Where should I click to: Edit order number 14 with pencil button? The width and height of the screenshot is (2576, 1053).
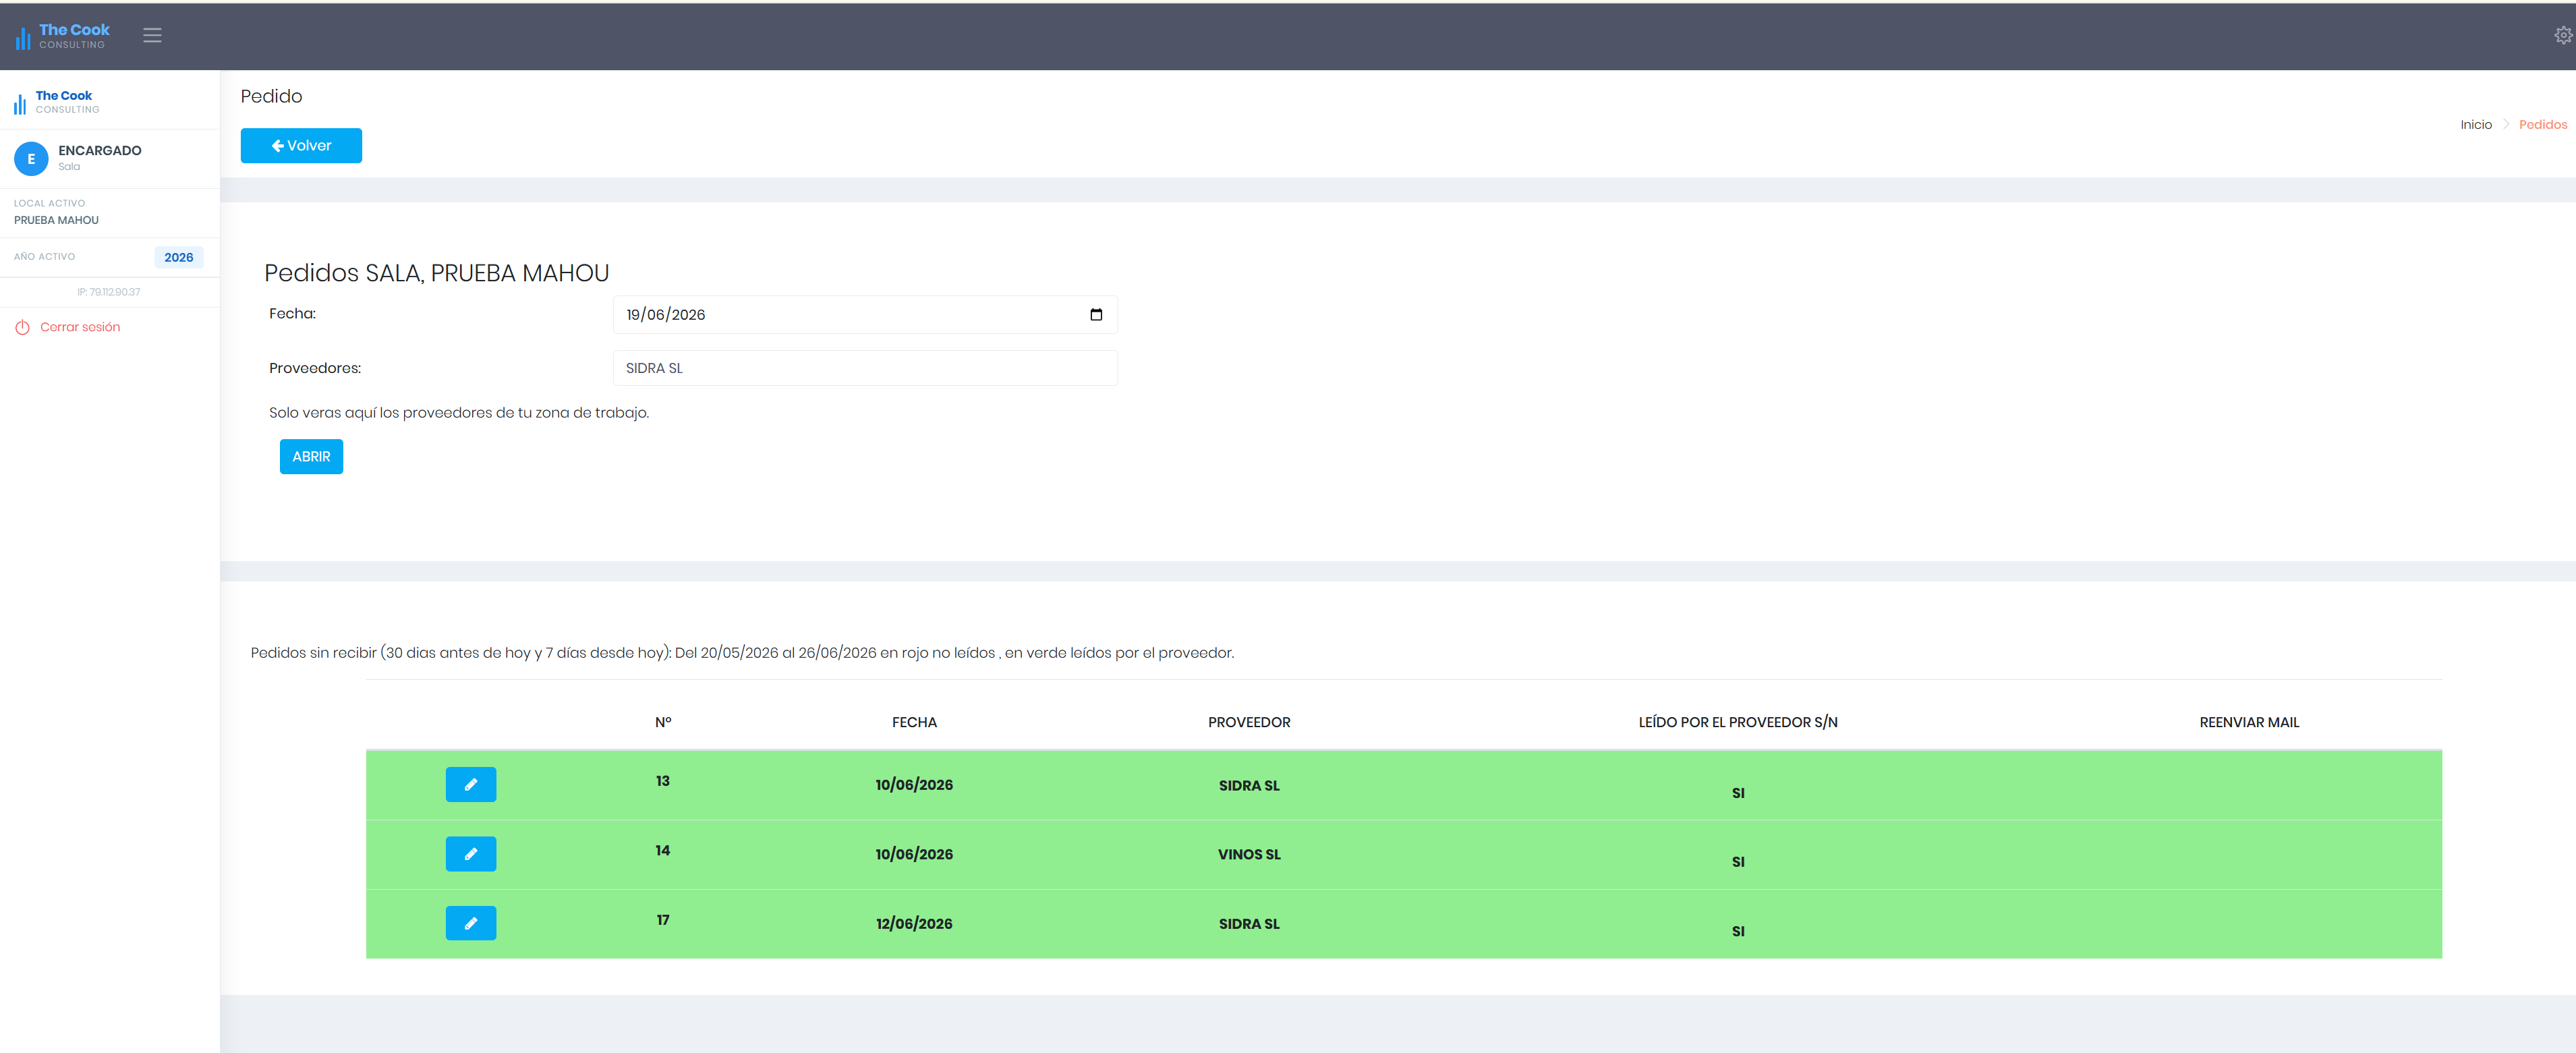pos(471,854)
